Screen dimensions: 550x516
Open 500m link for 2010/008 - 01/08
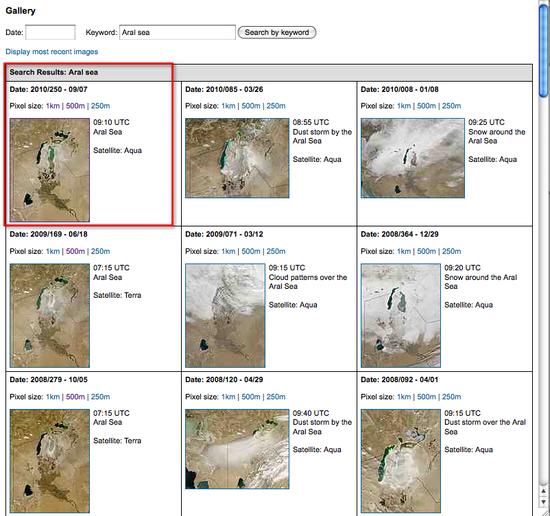pyautogui.click(x=427, y=106)
